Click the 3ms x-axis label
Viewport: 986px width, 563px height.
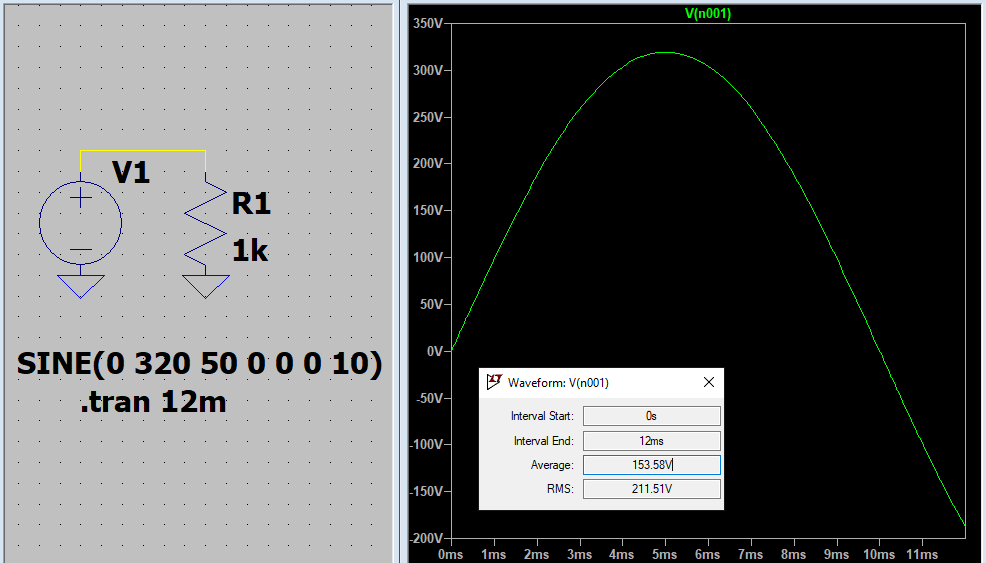(x=579, y=554)
